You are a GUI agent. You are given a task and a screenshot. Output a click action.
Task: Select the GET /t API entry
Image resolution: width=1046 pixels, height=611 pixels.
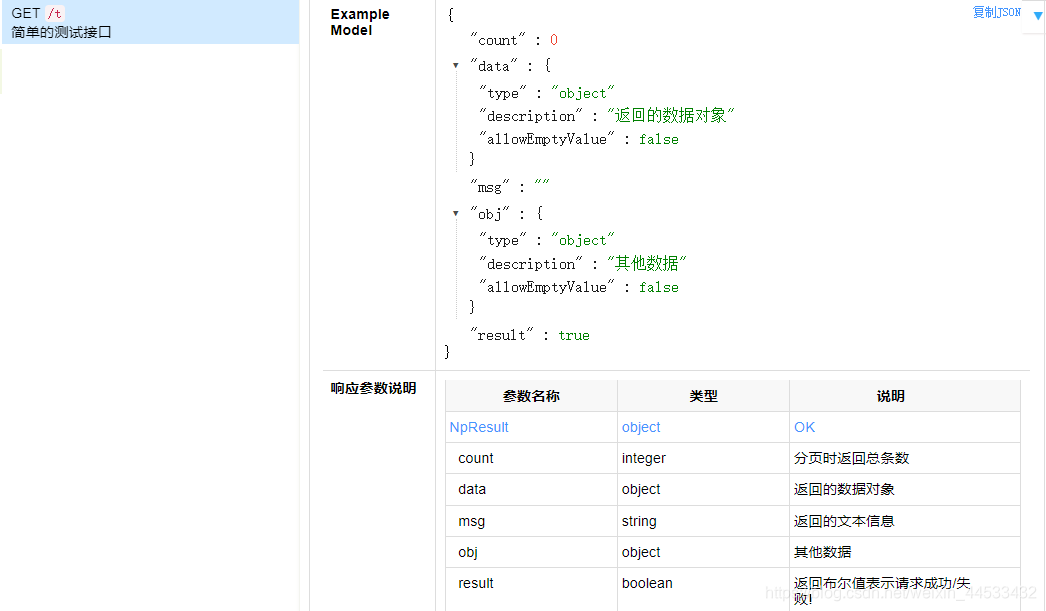tap(150, 22)
